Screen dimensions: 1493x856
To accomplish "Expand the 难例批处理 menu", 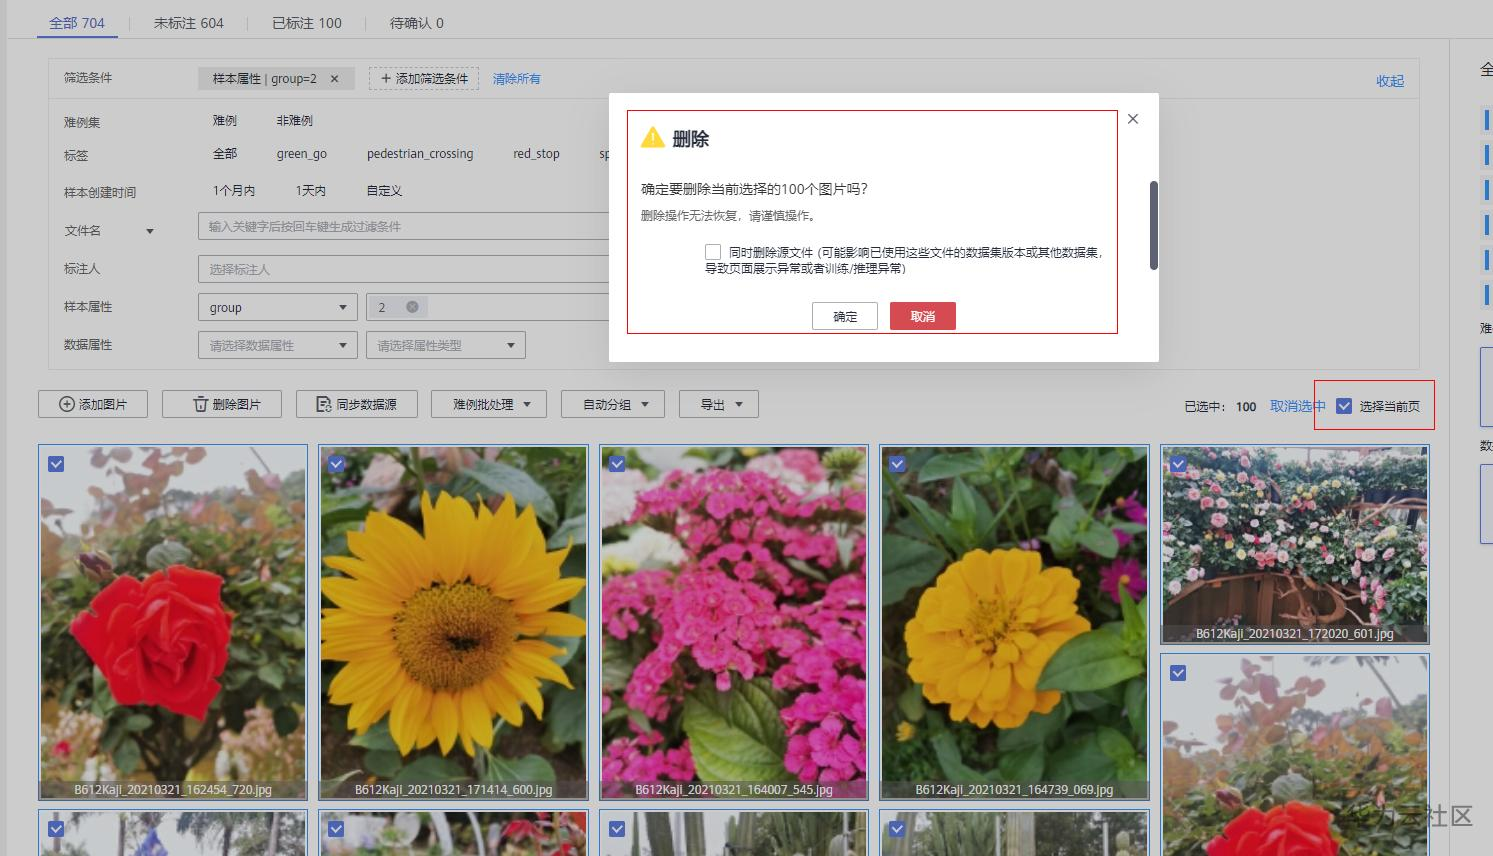I will click(489, 404).
